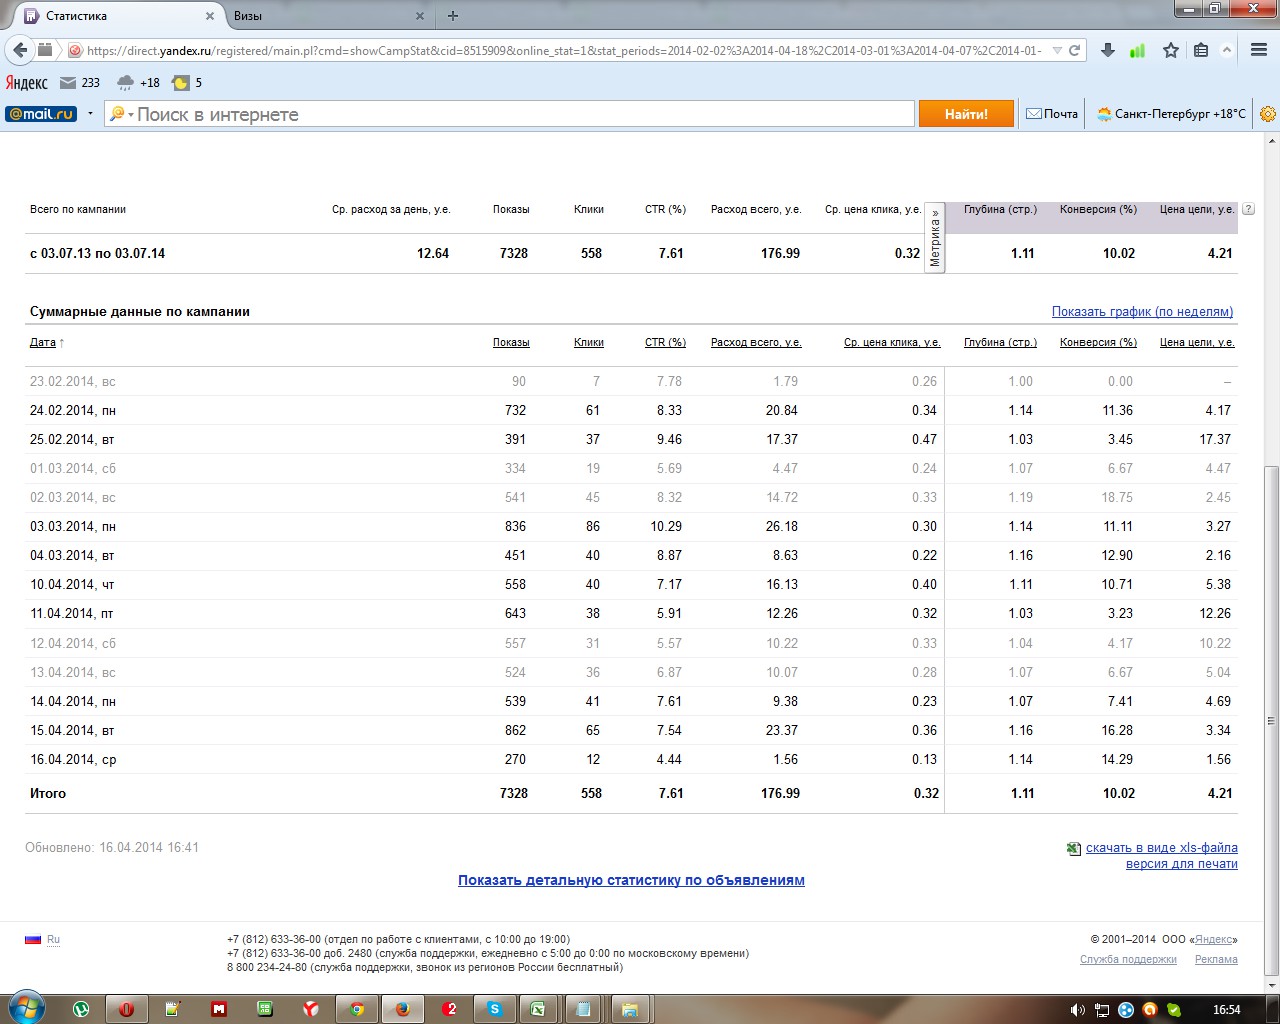Image resolution: width=1280 pixels, height=1024 pixels.
Task: Click the browser URL address field
Action: click(566, 50)
